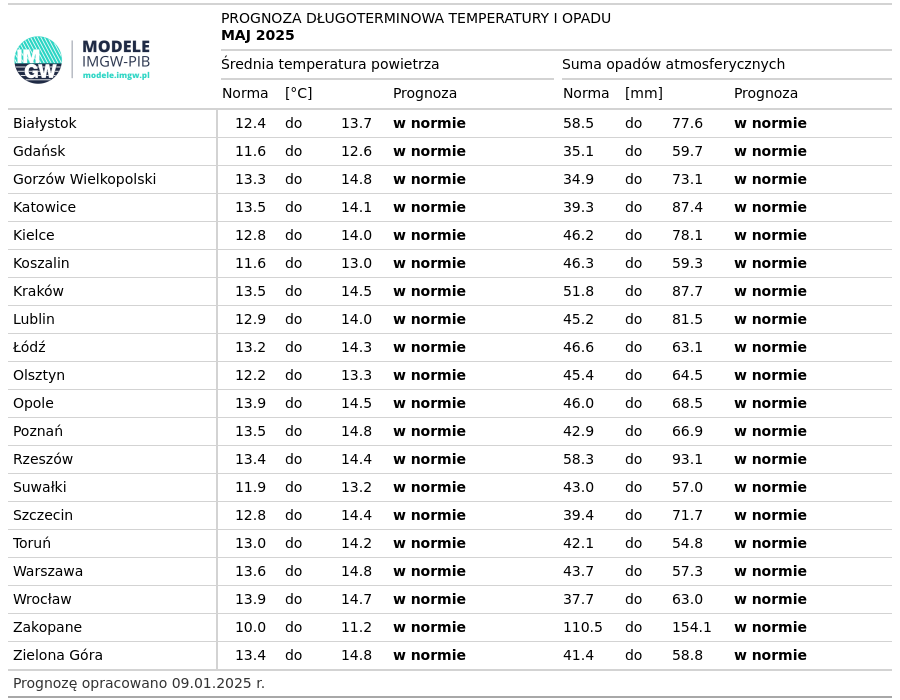Click Wrocław lower precipitation norm 37.7
900x700 pixels.
[579, 600]
